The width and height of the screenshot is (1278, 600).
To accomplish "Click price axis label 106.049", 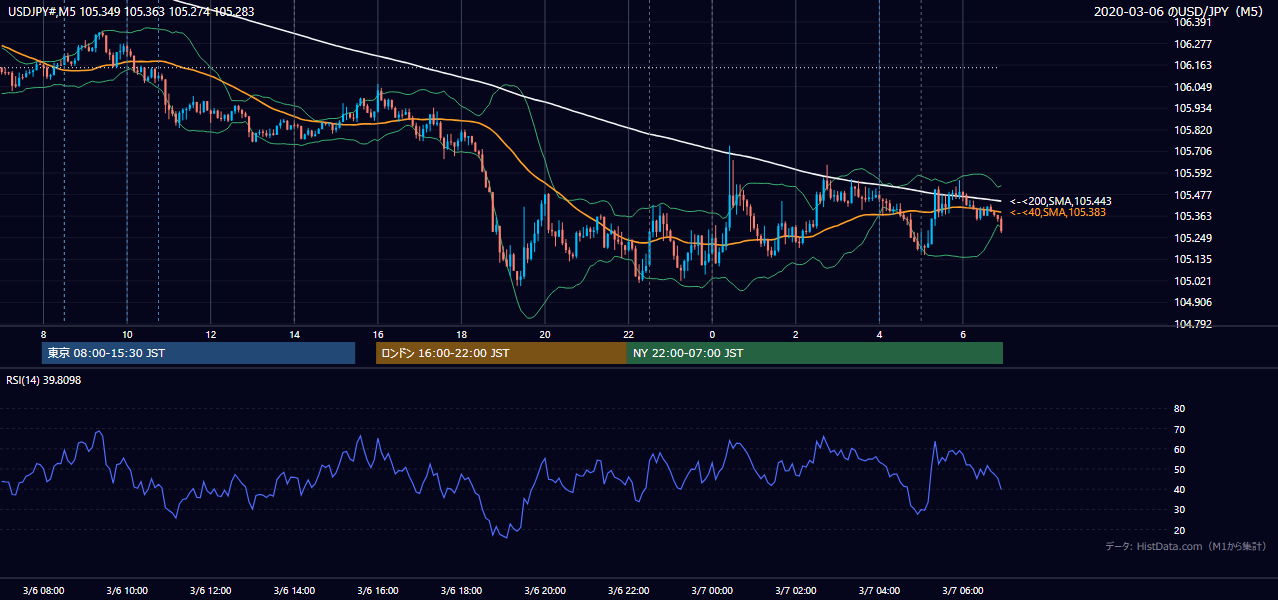I will (1193, 87).
